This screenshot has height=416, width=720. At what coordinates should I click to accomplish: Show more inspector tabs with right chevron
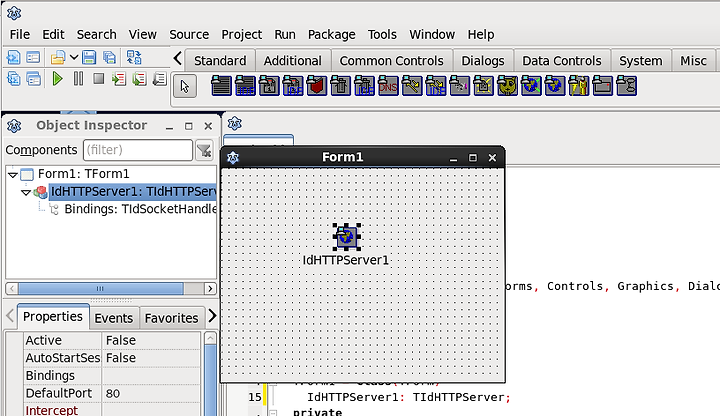click(x=212, y=315)
